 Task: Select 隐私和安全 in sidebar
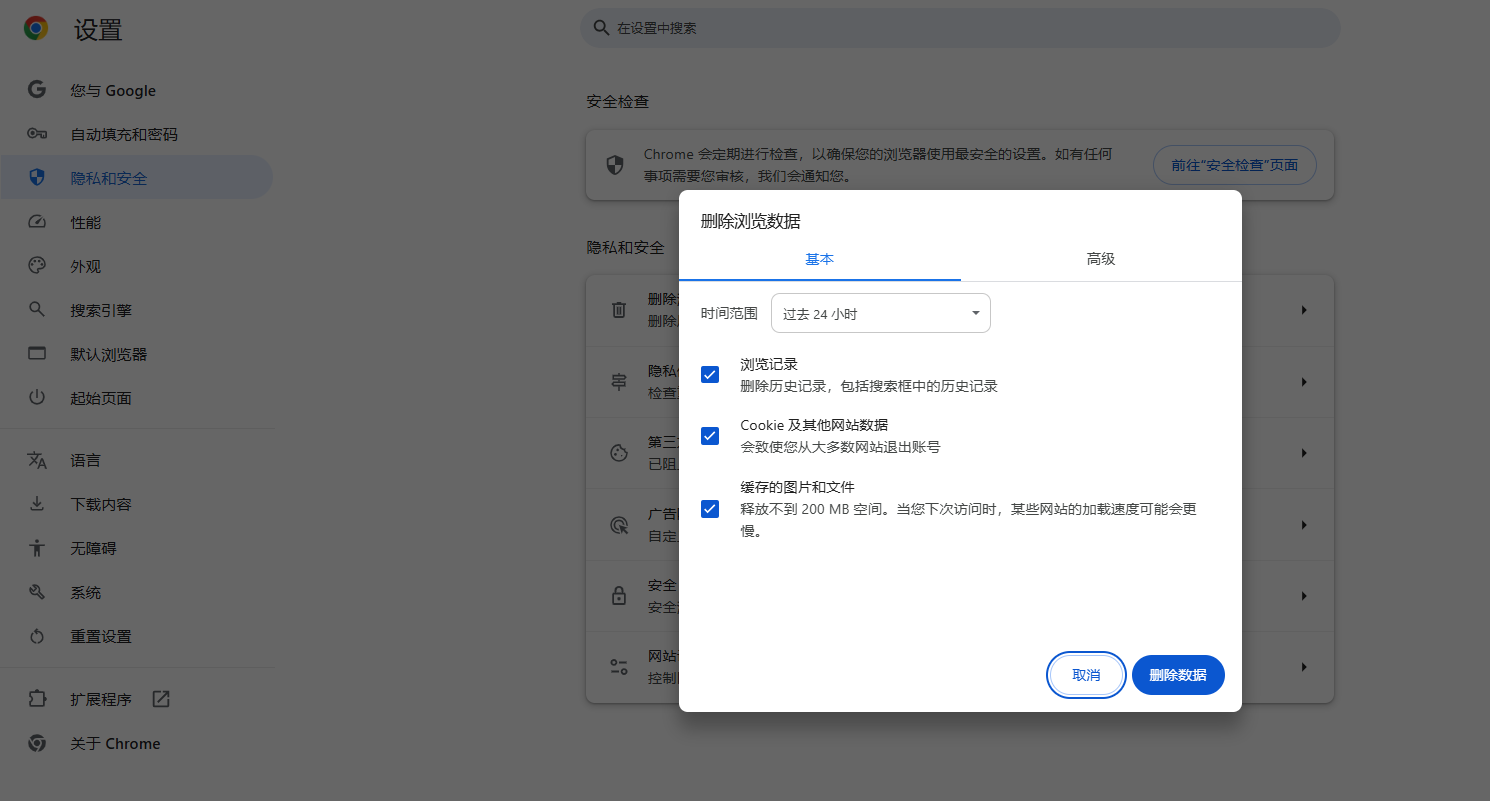(136, 178)
